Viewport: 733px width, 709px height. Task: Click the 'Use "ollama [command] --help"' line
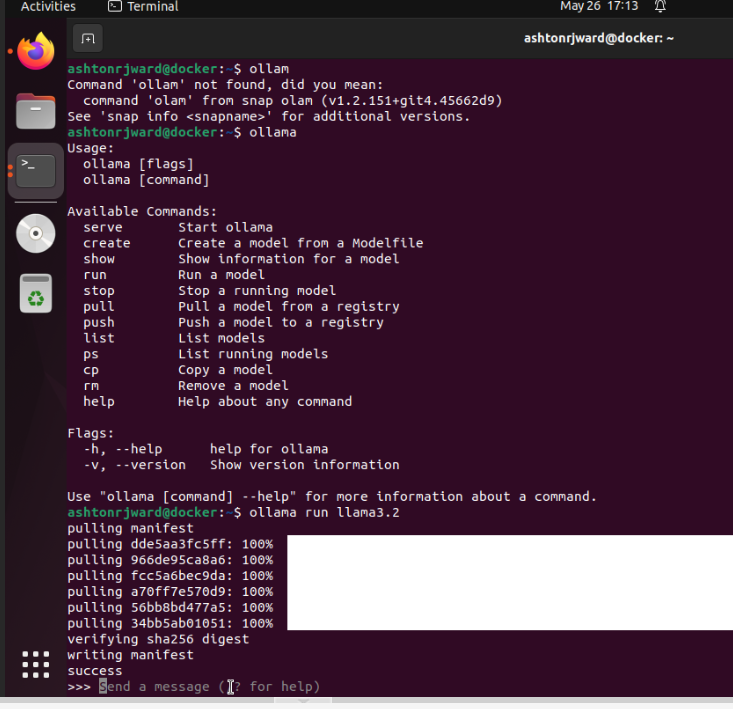click(x=332, y=497)
